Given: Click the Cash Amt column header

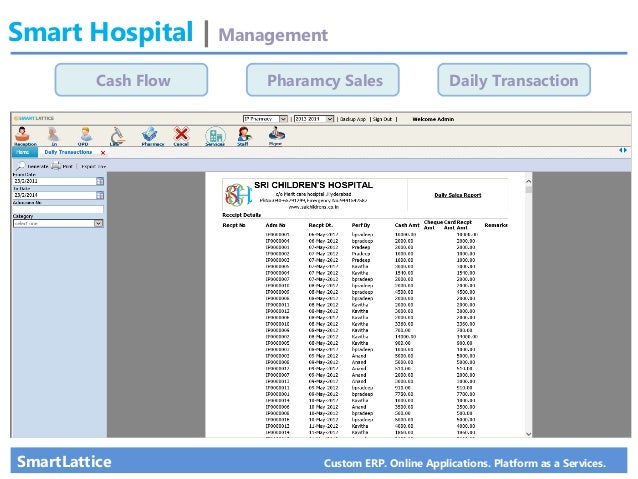Looking at the screenshot, I should (407, 225).
